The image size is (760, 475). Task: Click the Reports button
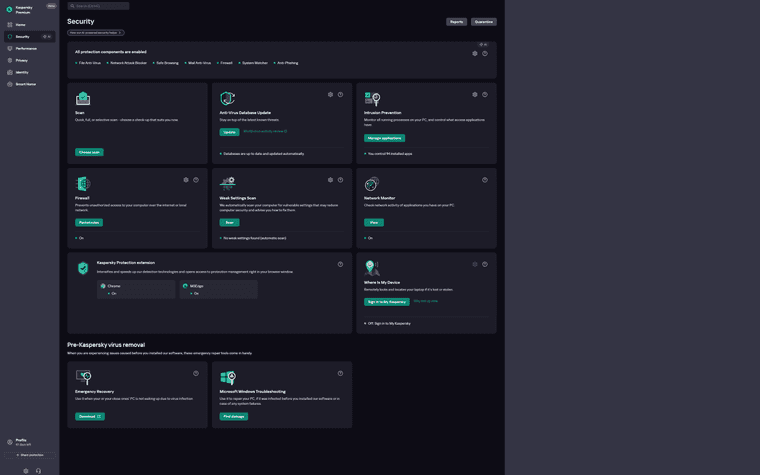click(x=456, y=22)
